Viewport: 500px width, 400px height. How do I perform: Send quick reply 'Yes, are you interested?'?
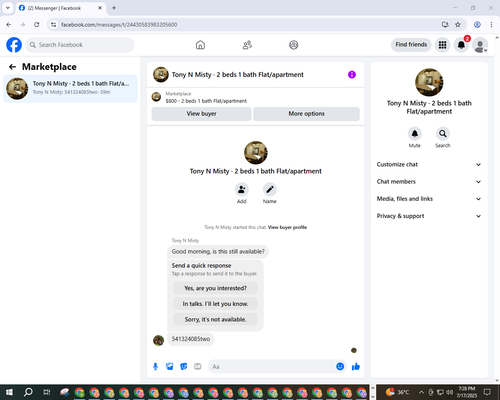[215, 288]
